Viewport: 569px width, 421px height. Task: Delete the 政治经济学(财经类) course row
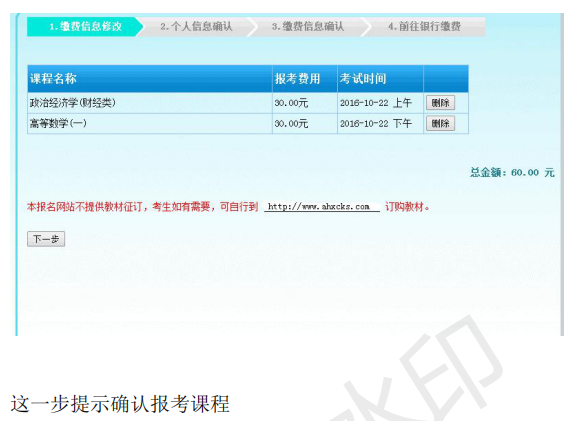(x=440, y=103)
